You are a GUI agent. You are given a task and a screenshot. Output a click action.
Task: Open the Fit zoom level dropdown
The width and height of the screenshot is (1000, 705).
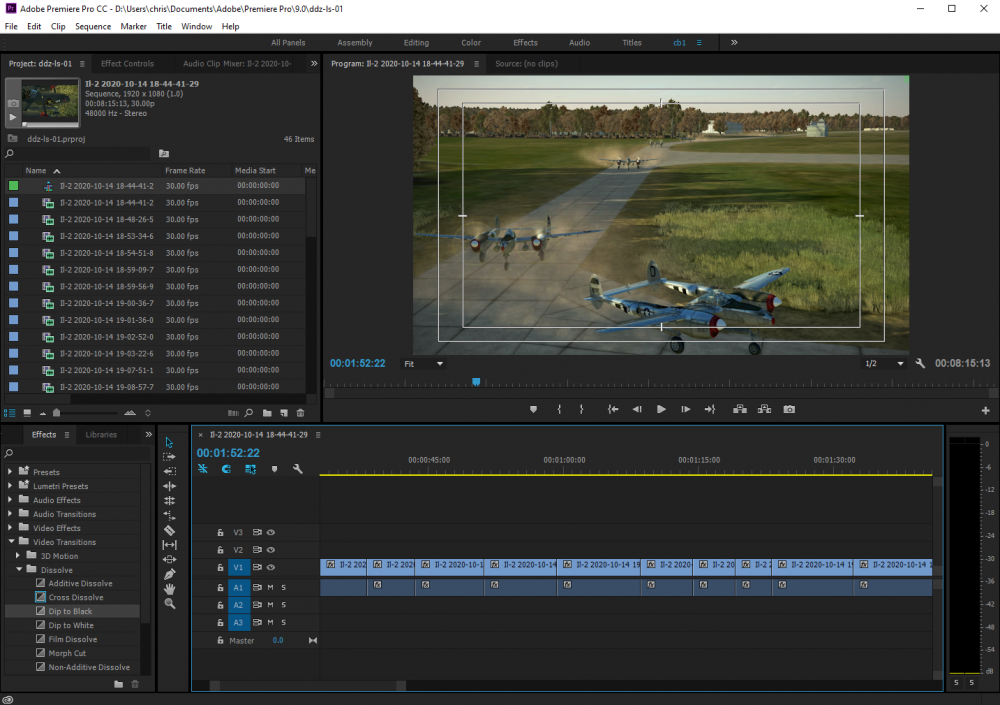[x=424, y=364]
